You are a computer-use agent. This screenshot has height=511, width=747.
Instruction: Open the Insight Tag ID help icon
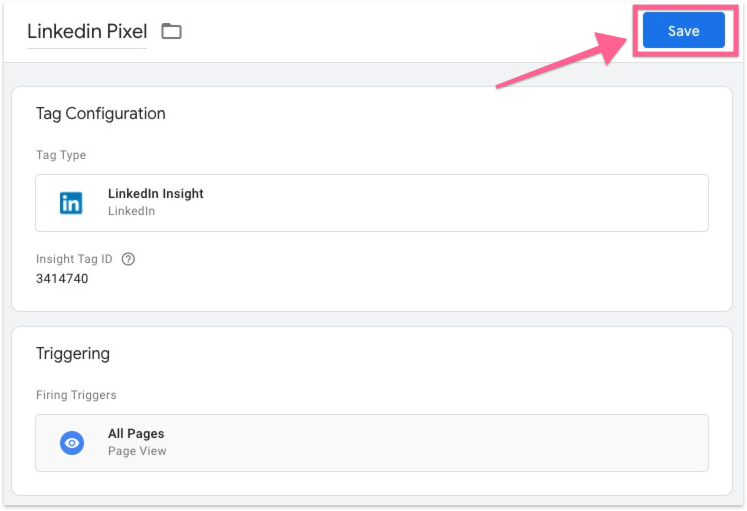[128, 259]
